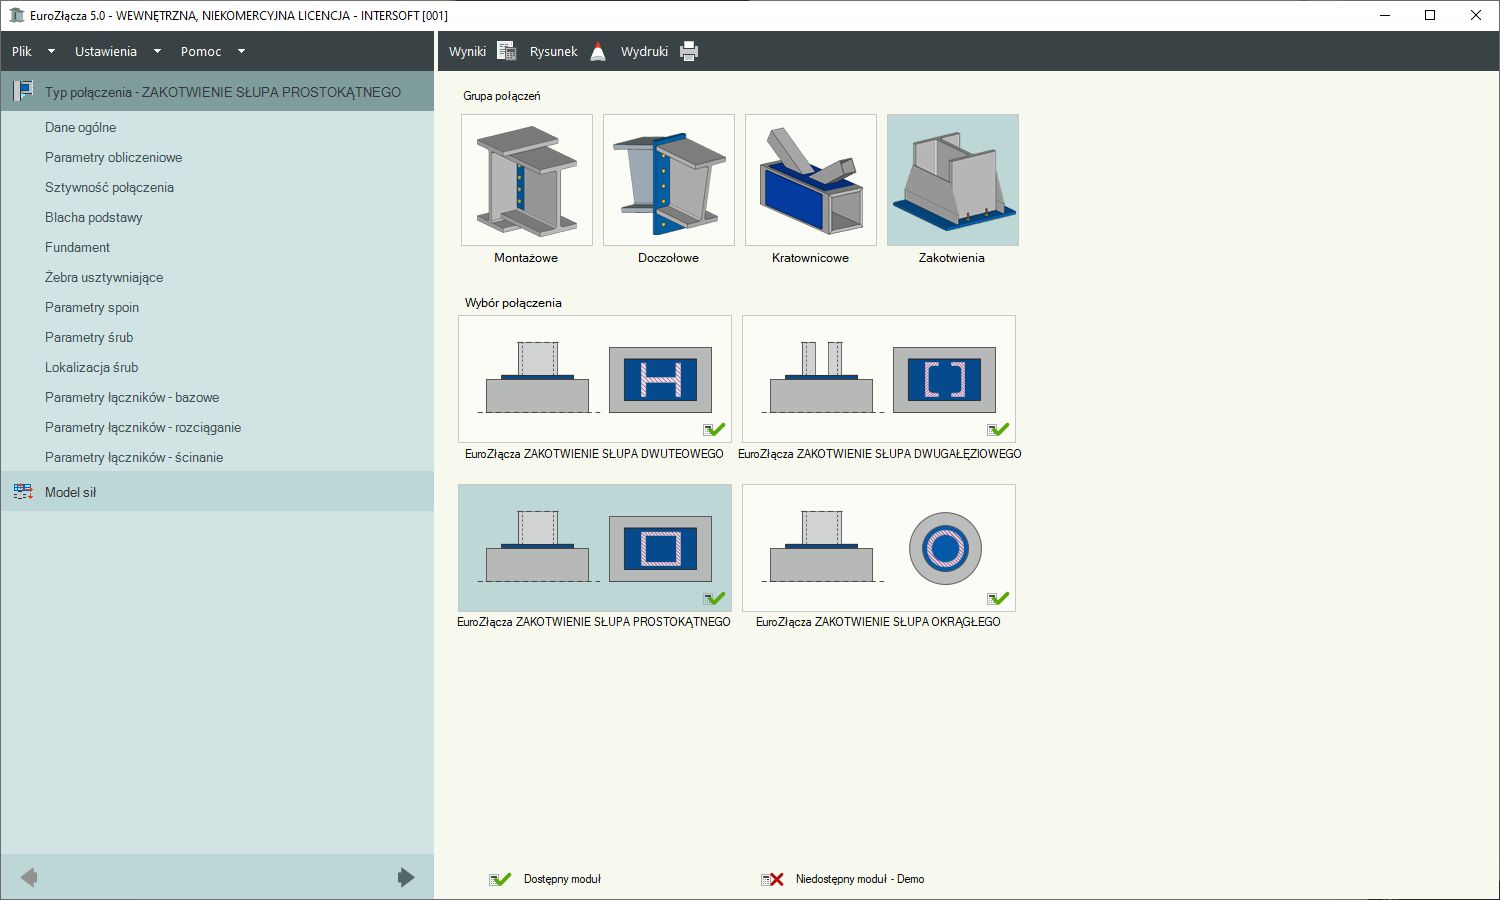Choose ZAKOTWIENIE SŁUPA PROSTOKĄTNEGO connection tile
This screenshot has width=1500, height=900.
coord(595,548)
